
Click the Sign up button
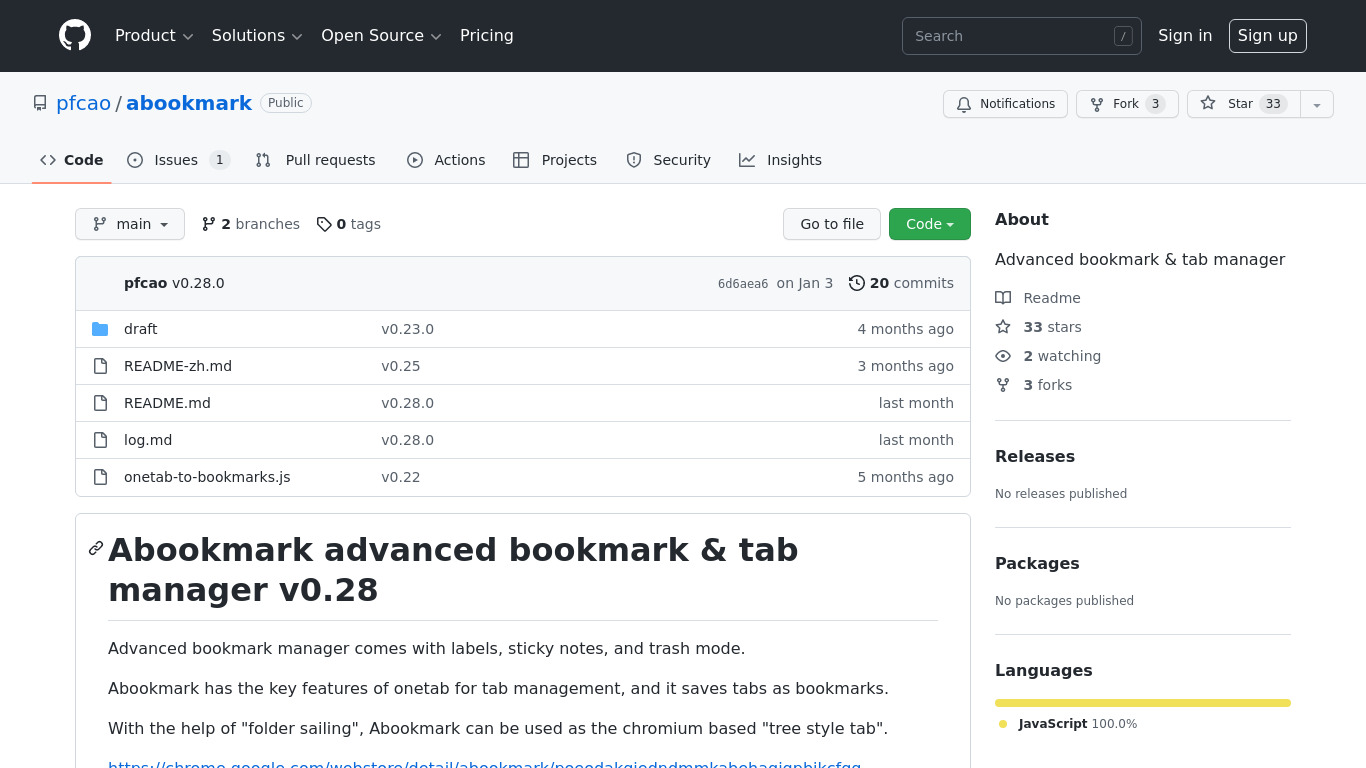(x=1268, y=36)
